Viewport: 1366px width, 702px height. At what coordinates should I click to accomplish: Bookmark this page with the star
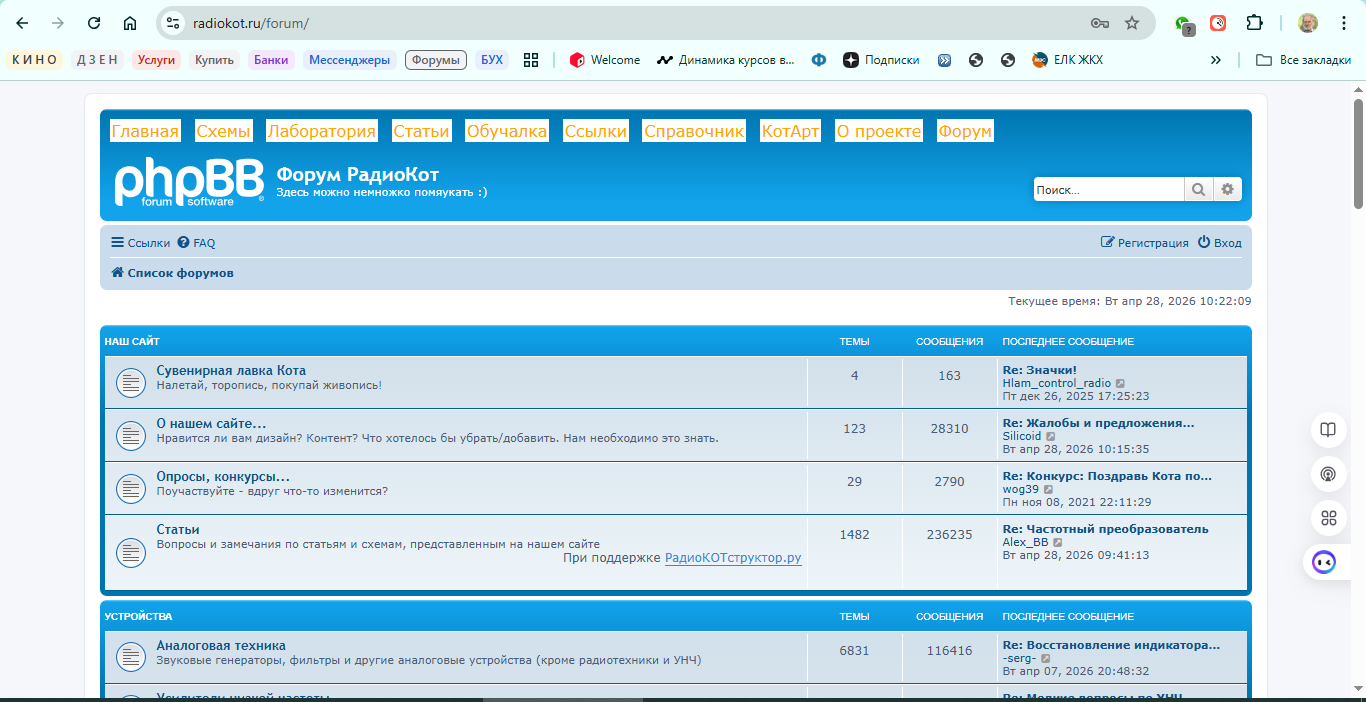click(1132, 23)
